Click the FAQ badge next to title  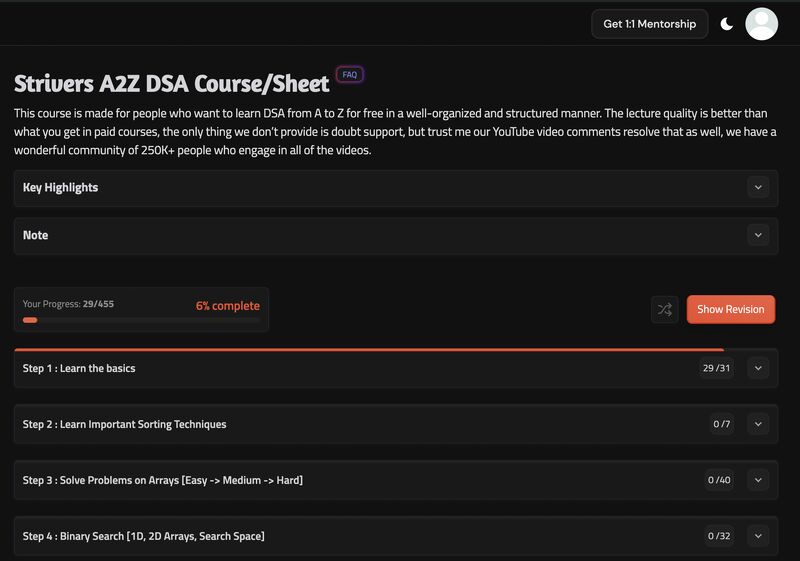pos(349,75)
